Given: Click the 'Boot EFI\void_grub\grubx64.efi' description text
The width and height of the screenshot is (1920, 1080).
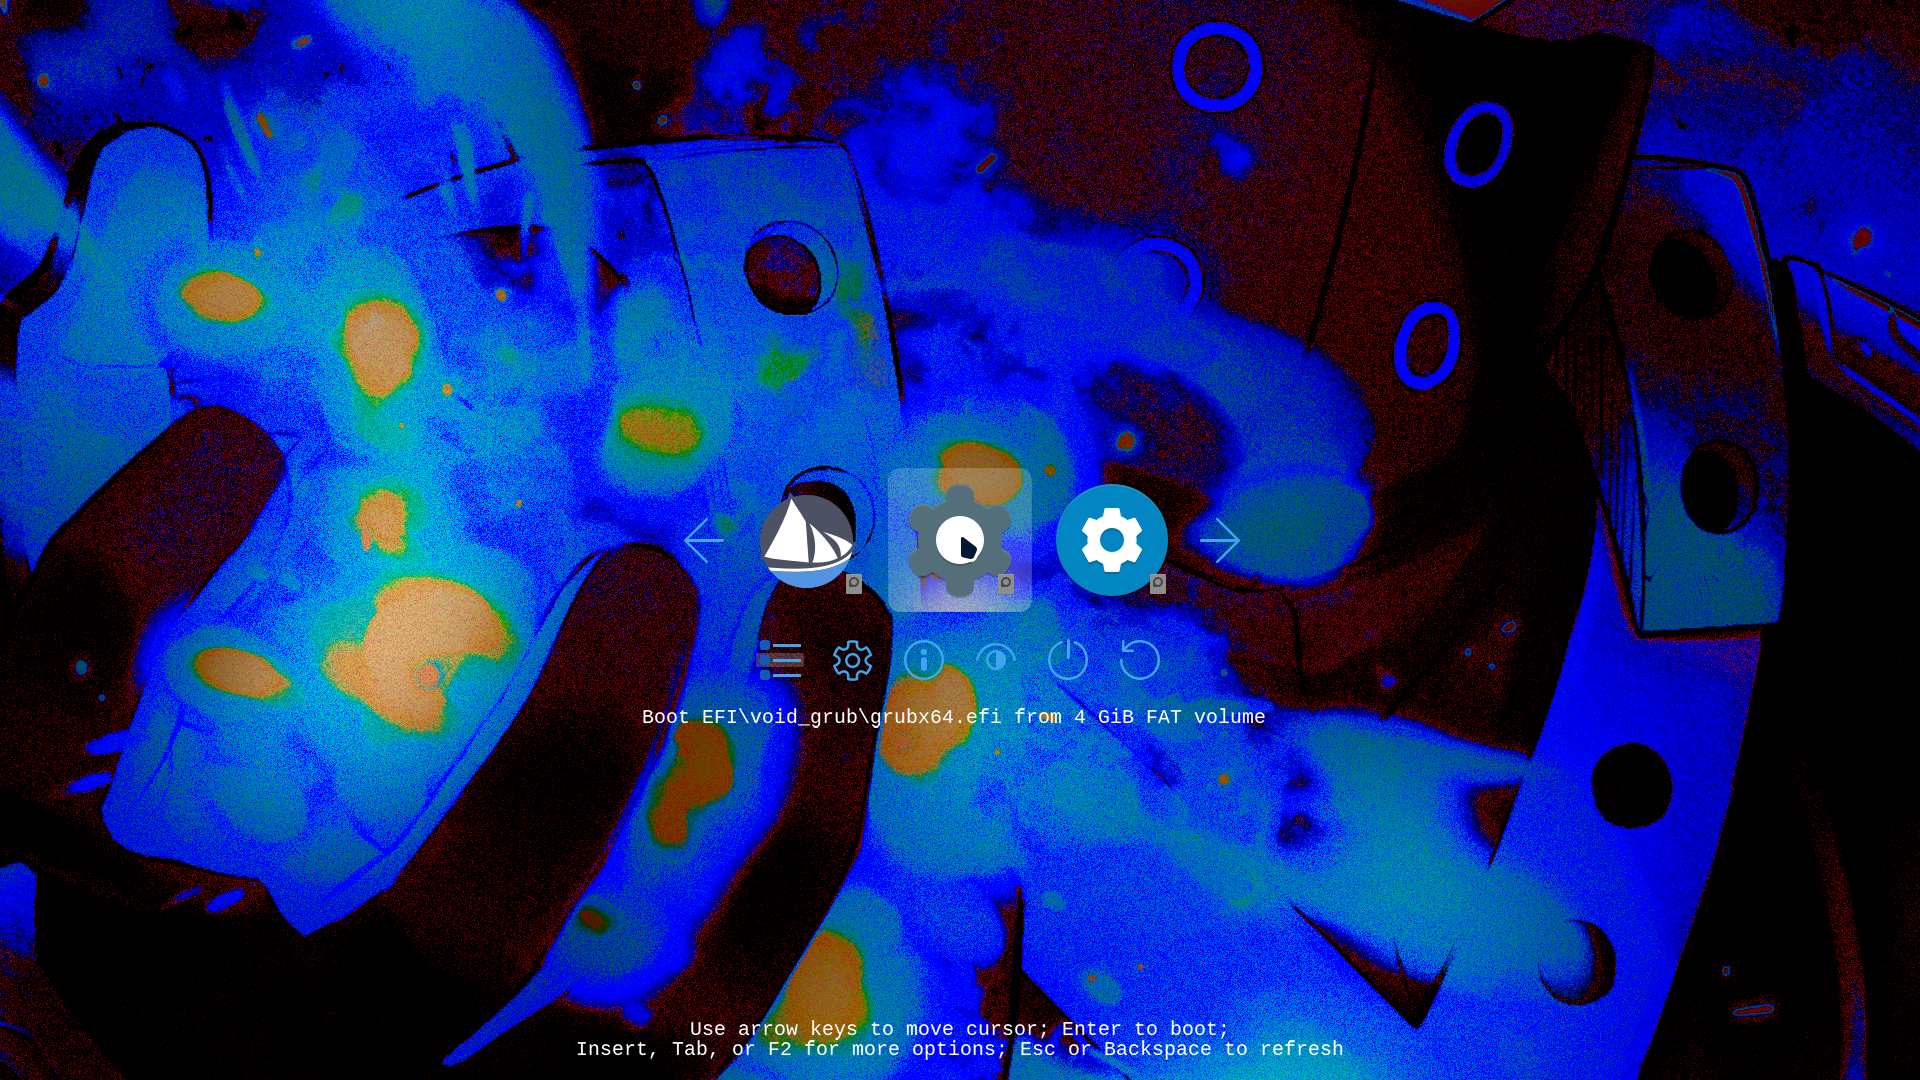Looking at the screenshot, I should point(953,717).
